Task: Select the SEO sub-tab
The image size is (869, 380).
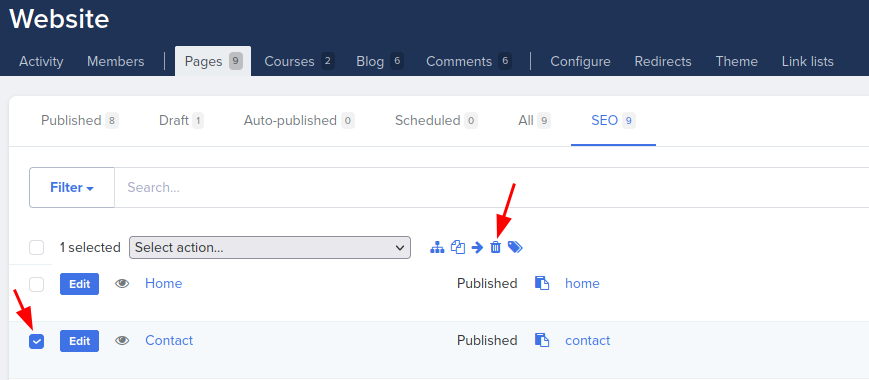Action: click(614, 121)
